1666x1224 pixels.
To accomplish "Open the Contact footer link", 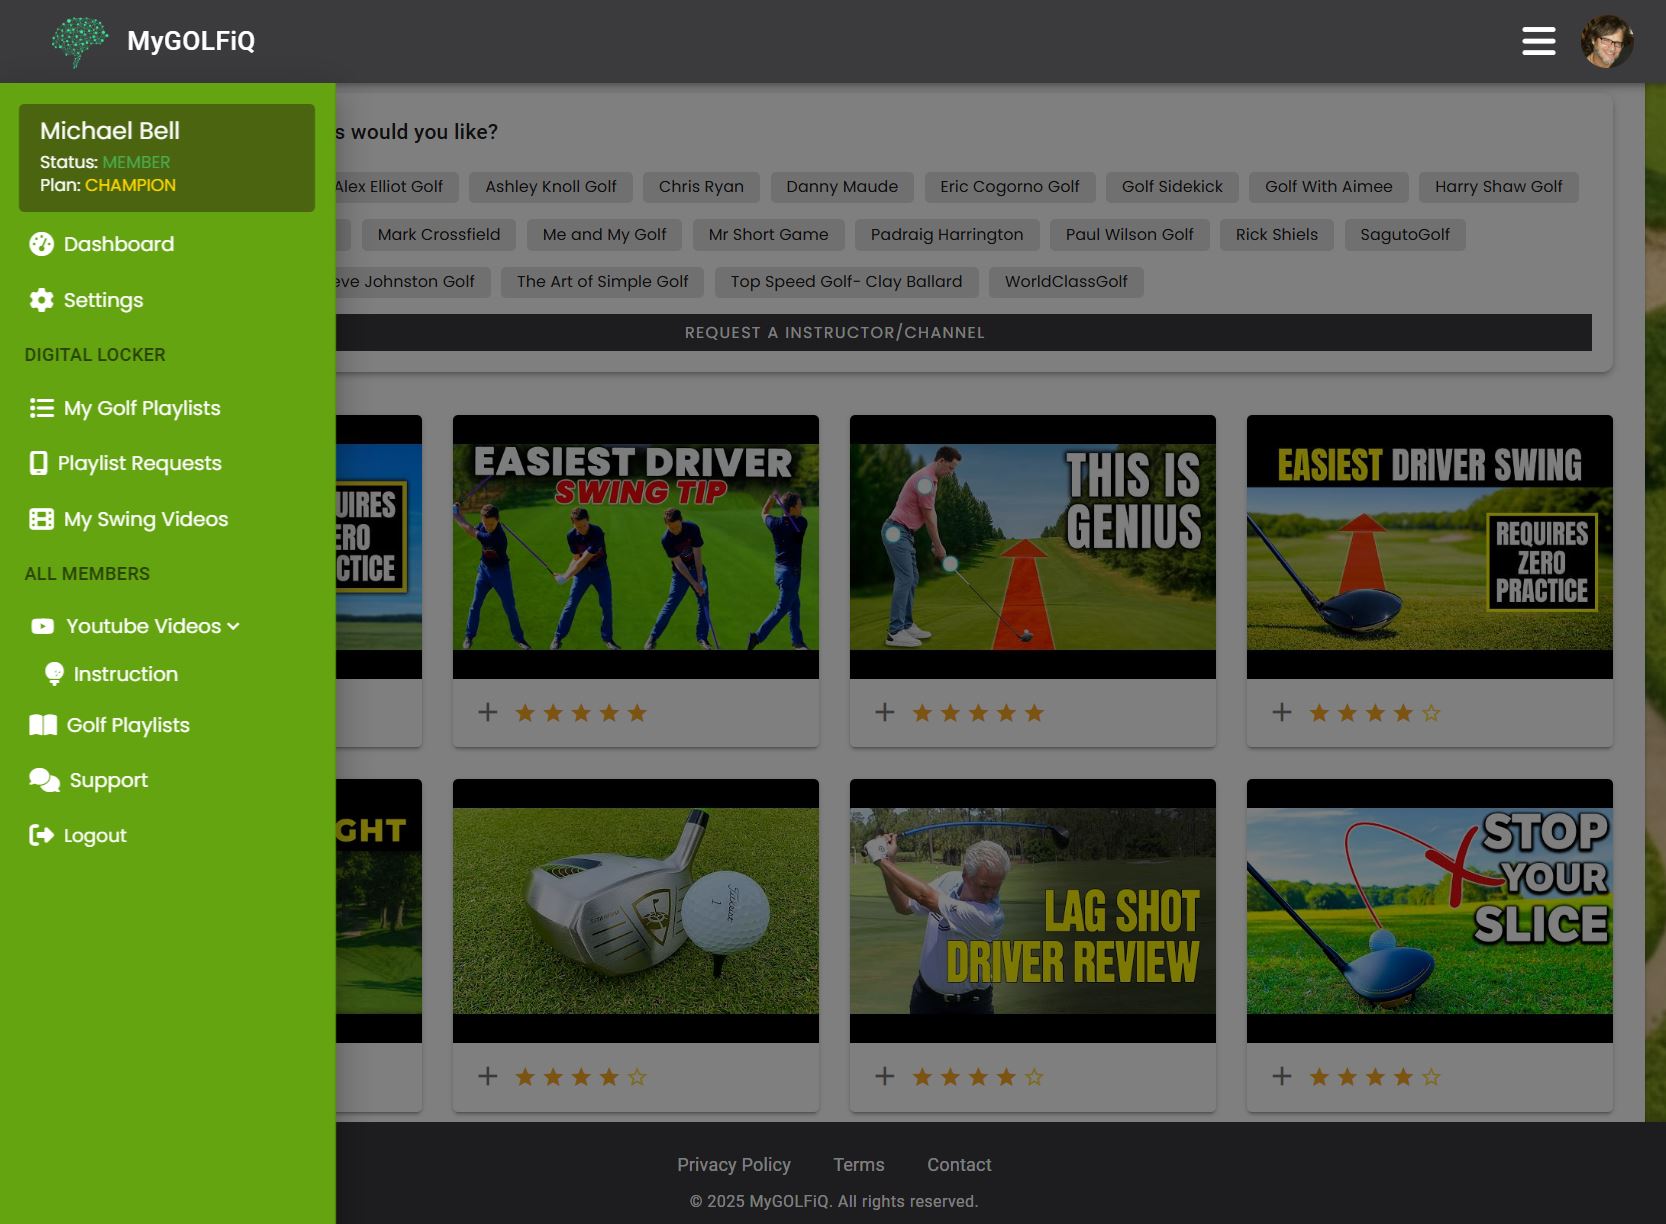I will coord(959,1165).
